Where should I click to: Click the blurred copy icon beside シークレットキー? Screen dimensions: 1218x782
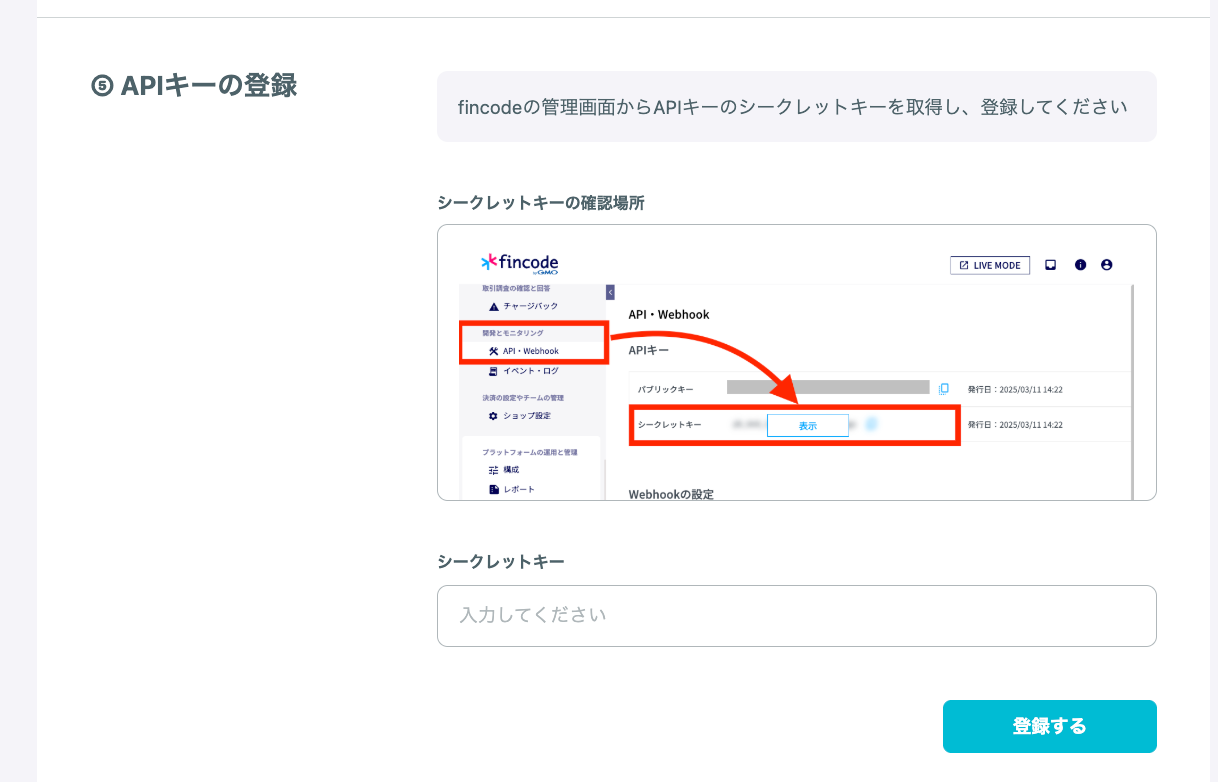(x=871, y=424)
